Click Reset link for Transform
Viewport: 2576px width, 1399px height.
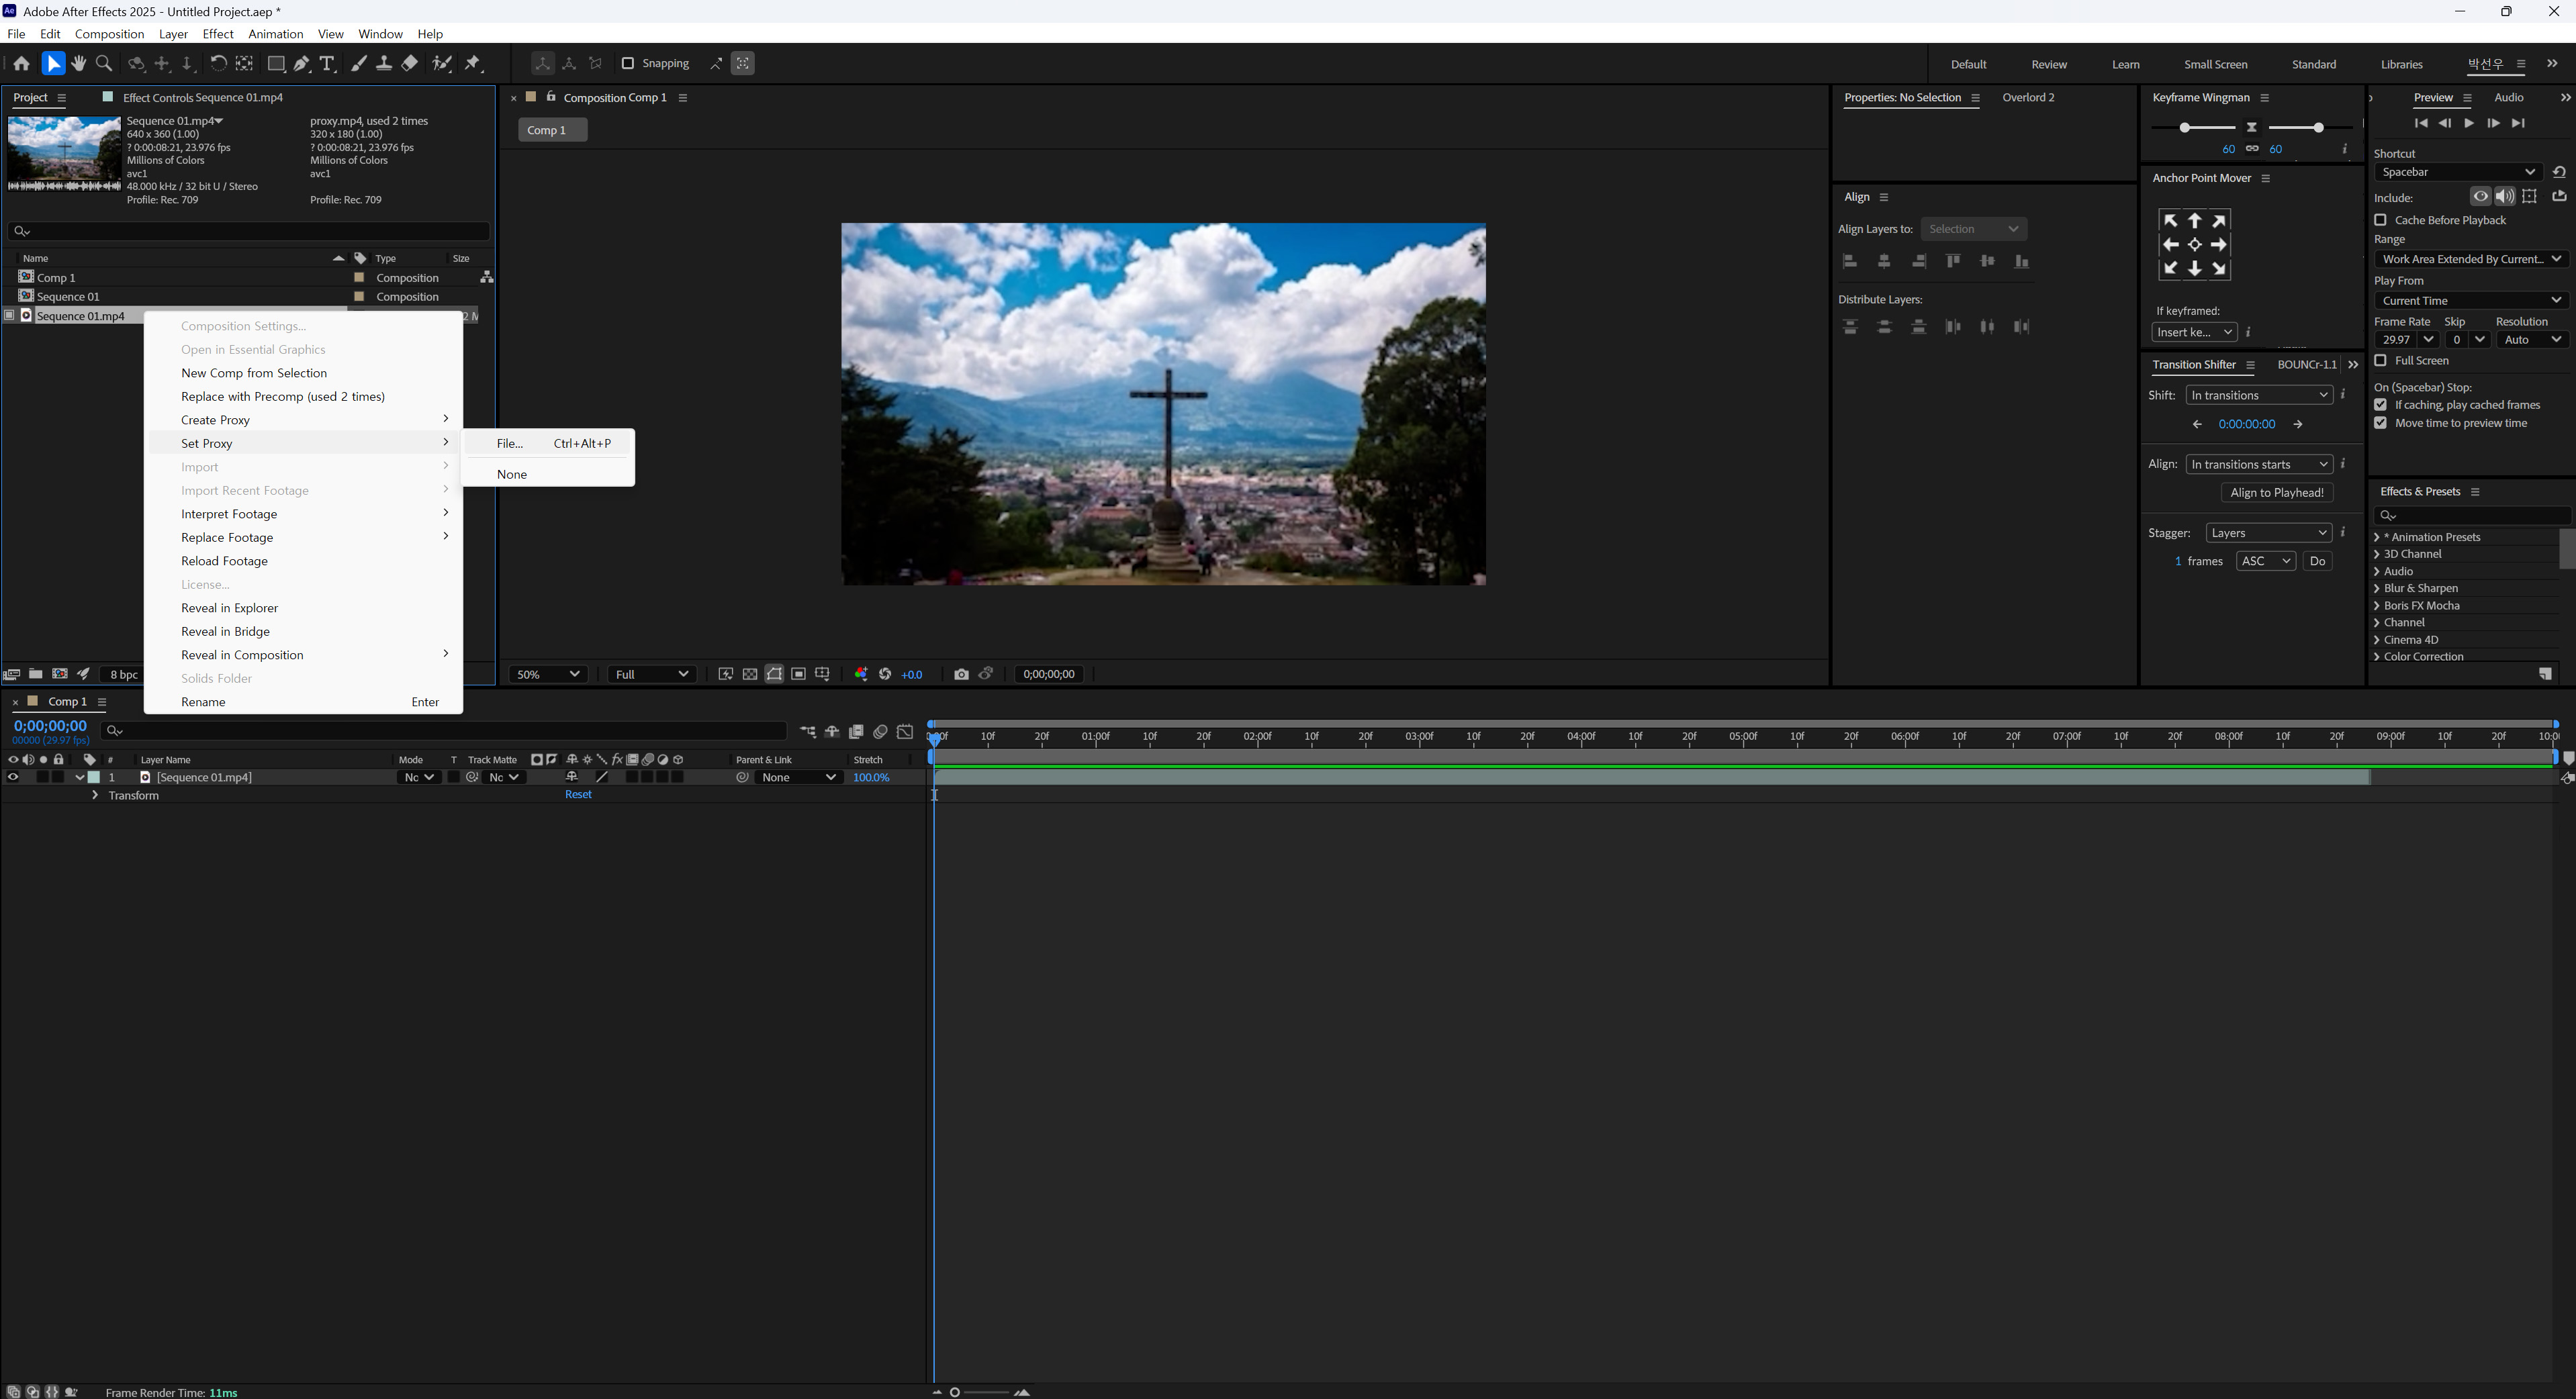pos(578,795)
